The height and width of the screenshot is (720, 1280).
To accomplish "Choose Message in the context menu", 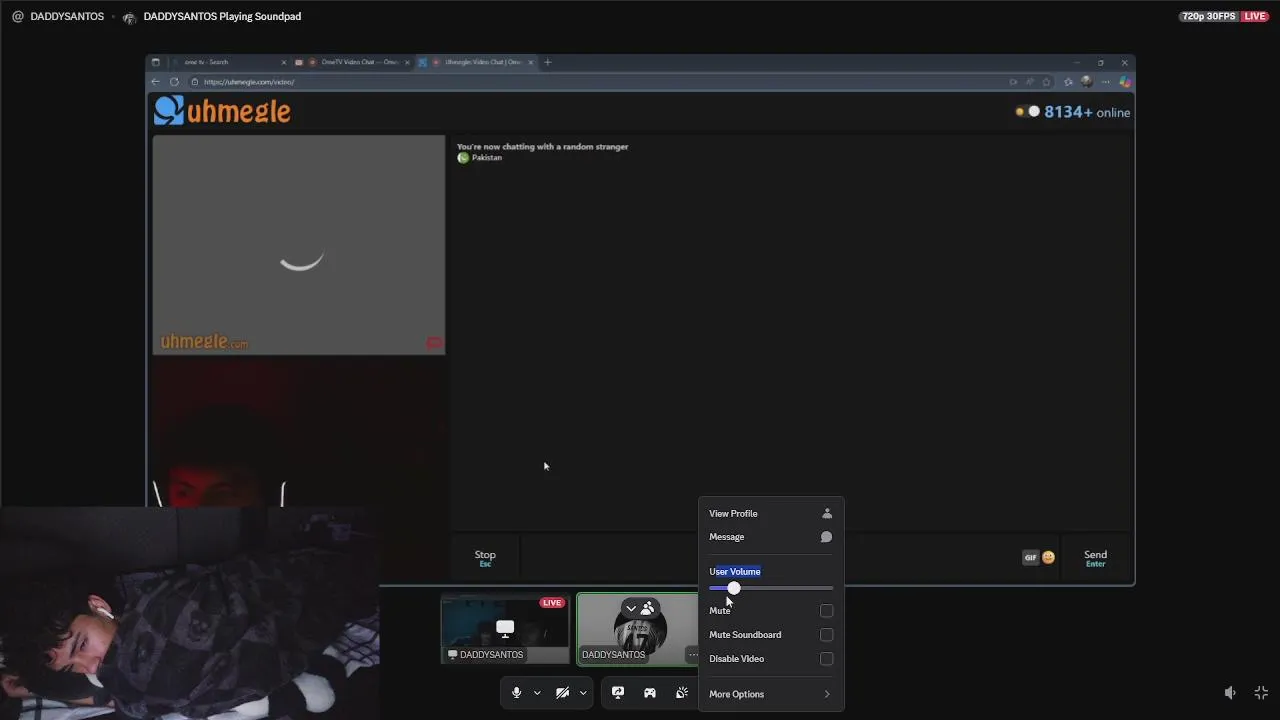I will 770,537.
